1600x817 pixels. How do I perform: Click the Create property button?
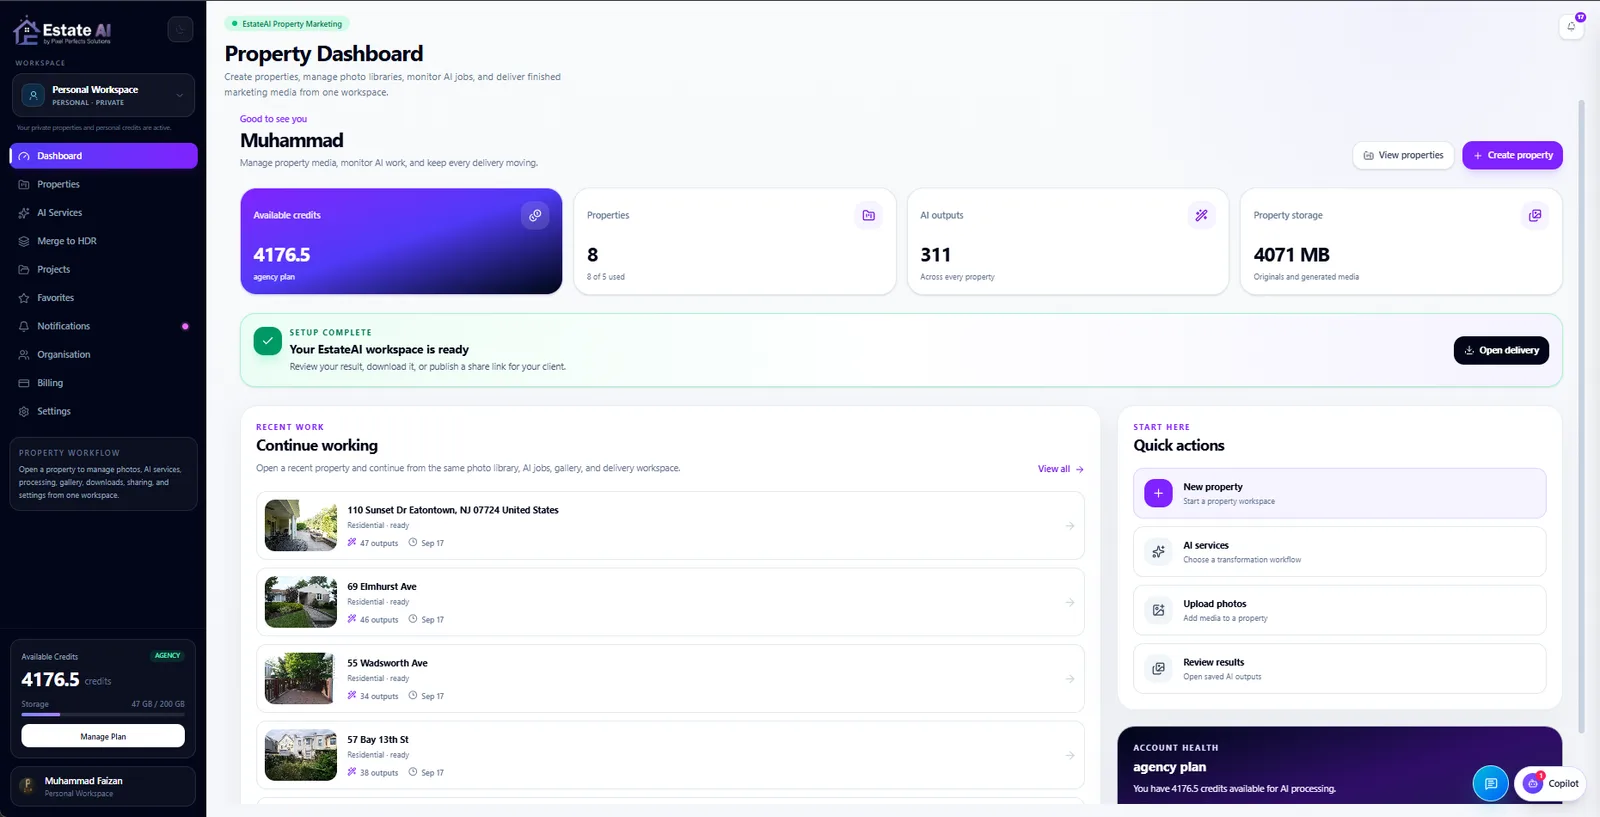pyautogui.click(x=1512, y=155)
